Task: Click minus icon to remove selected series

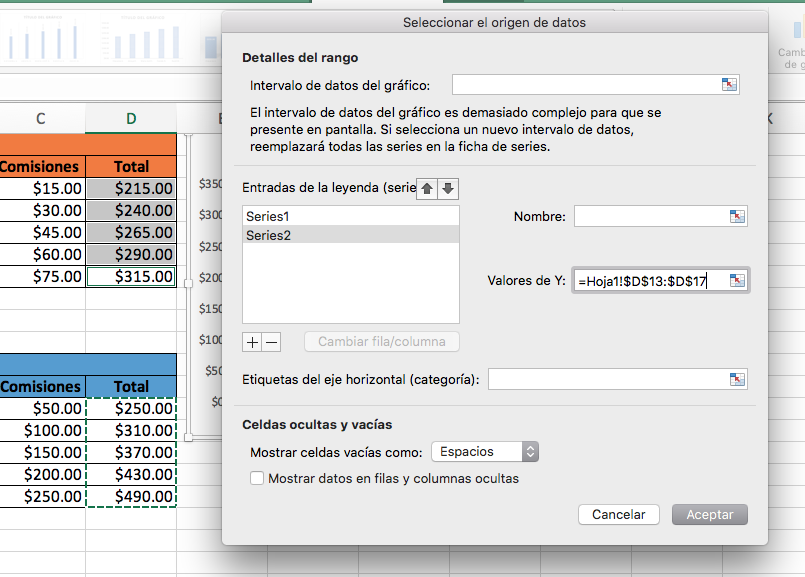Action: click(x=268, y=341)
